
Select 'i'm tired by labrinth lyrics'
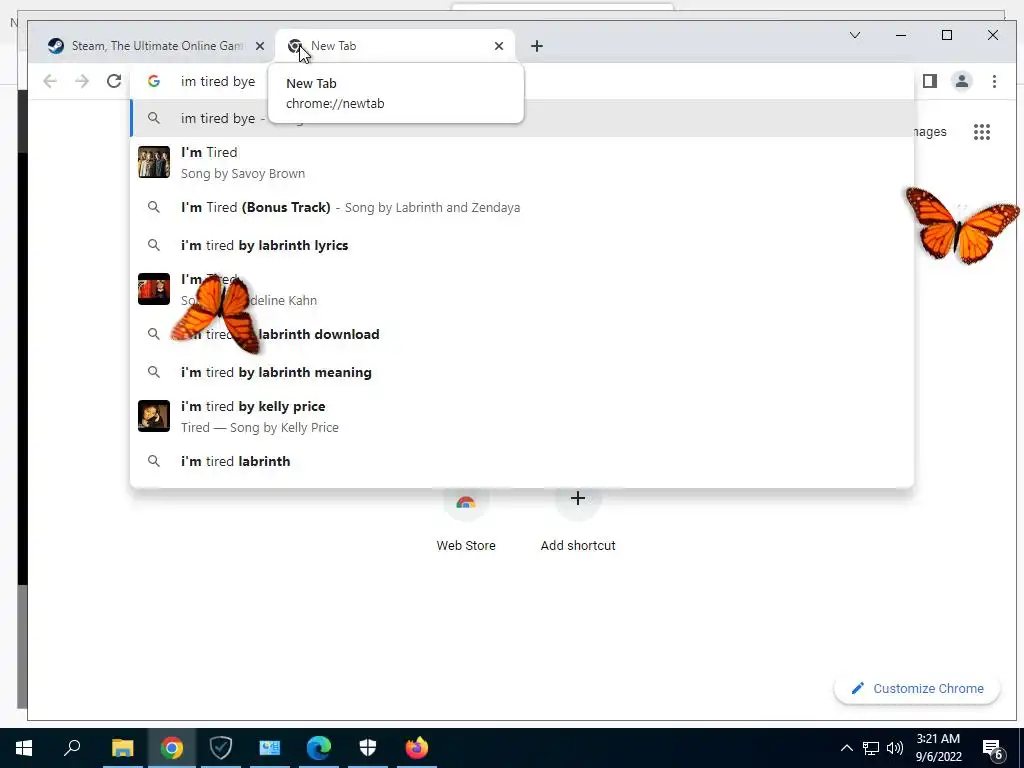(x=522, y=246)
